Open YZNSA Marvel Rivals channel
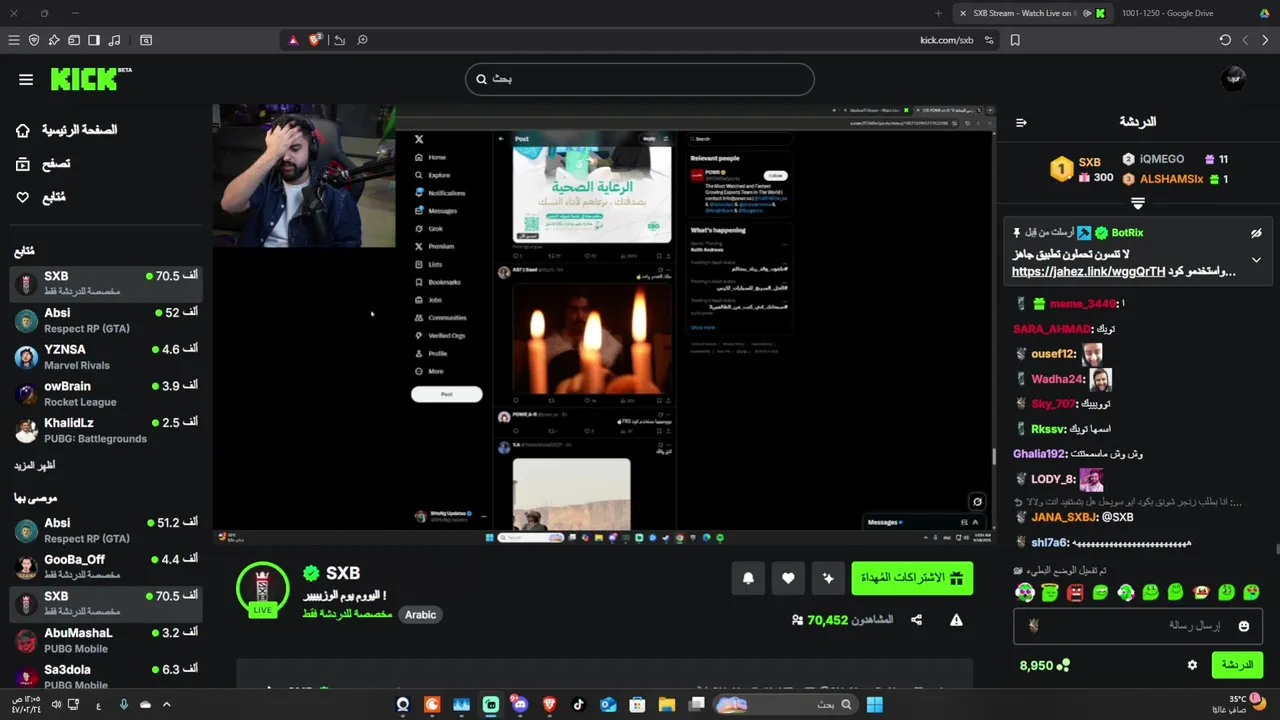Screen dimensions: 1280x720 point(106,357)
